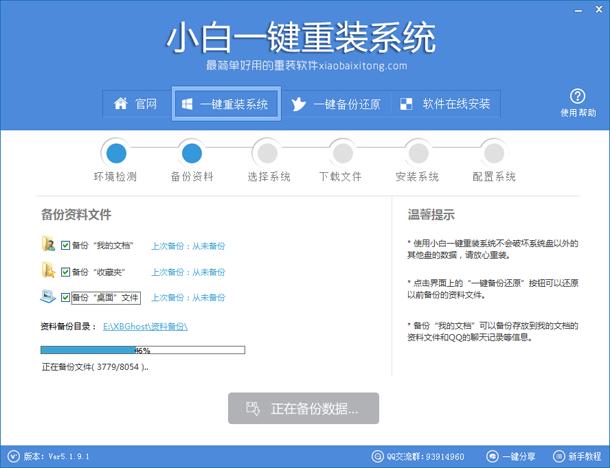The width and height of the screenshot is (610, 468).
Task: Click the version Ver5.1.9.1 text
Action: 57,456
